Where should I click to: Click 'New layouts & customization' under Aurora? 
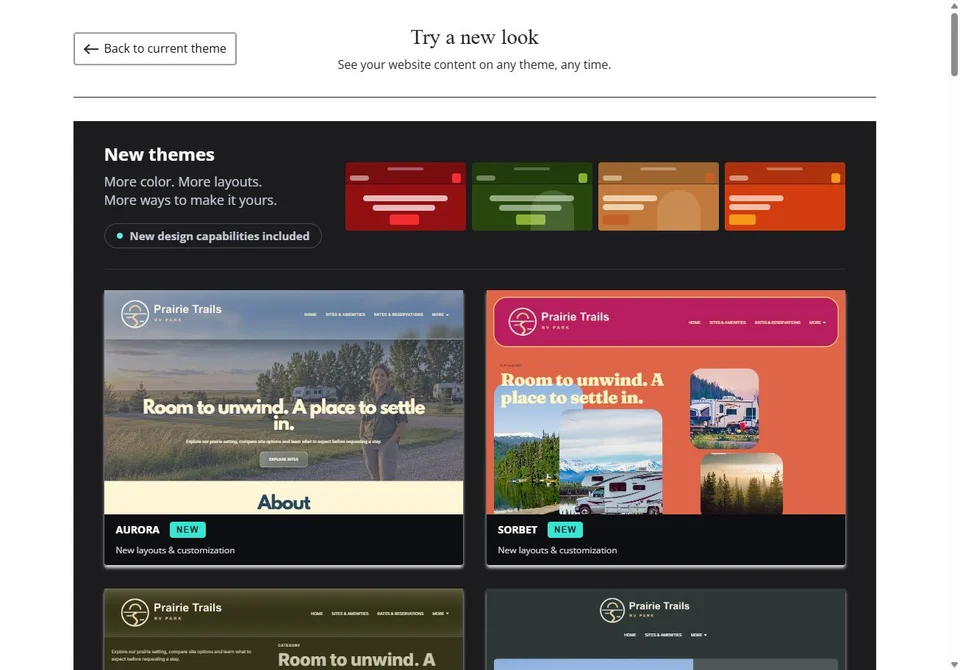pos(175,550)
